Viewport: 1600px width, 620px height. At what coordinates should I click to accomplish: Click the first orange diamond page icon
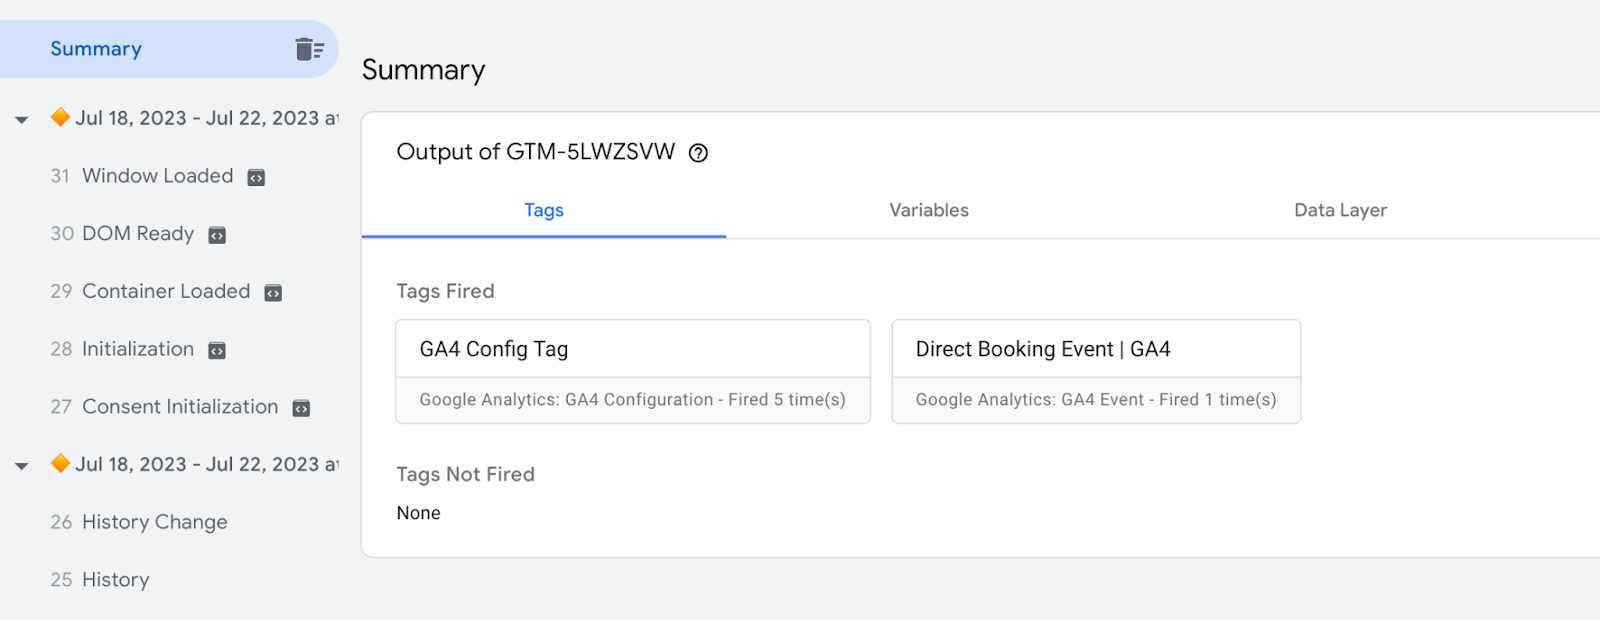60,117
